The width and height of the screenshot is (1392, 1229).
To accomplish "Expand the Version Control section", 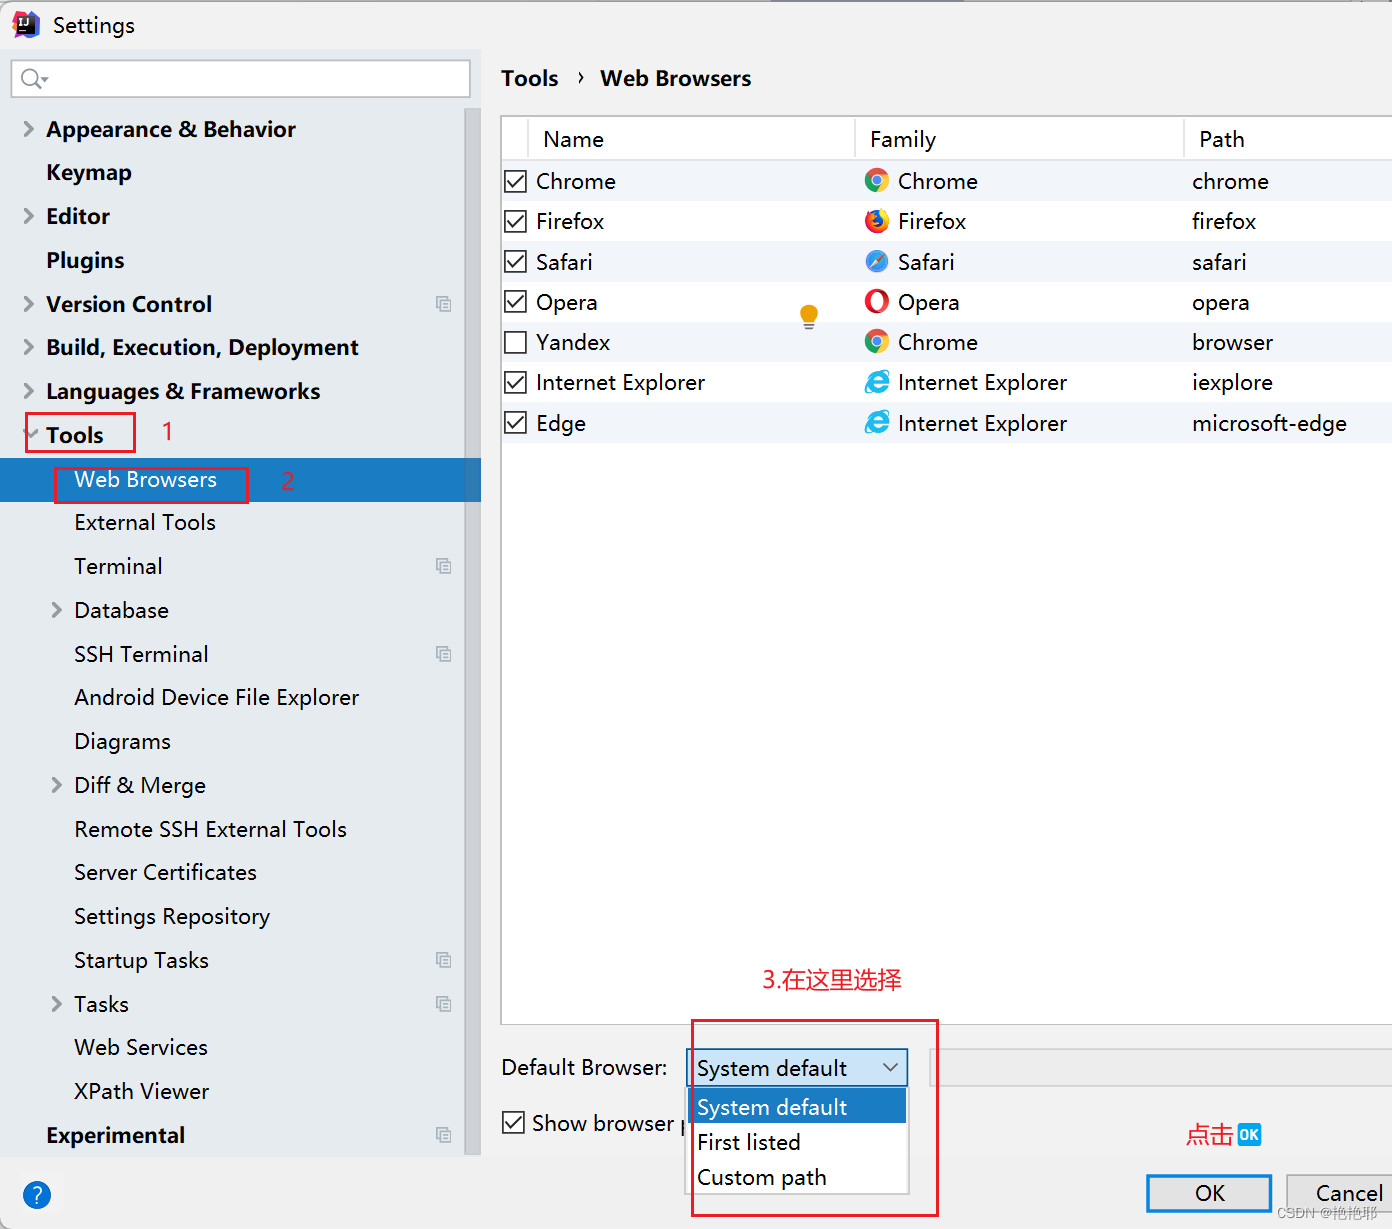I will click(28, 304).
